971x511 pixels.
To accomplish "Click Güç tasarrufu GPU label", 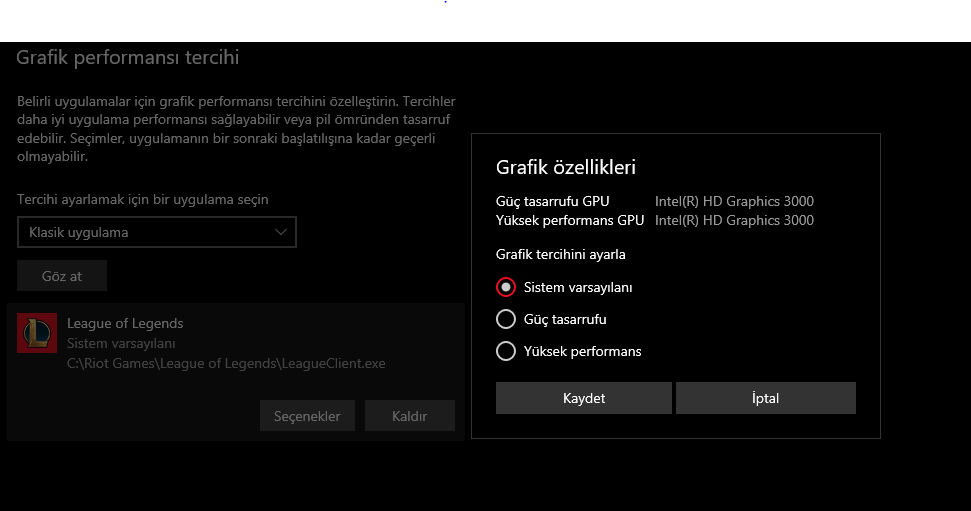I will tap(552, 201).
